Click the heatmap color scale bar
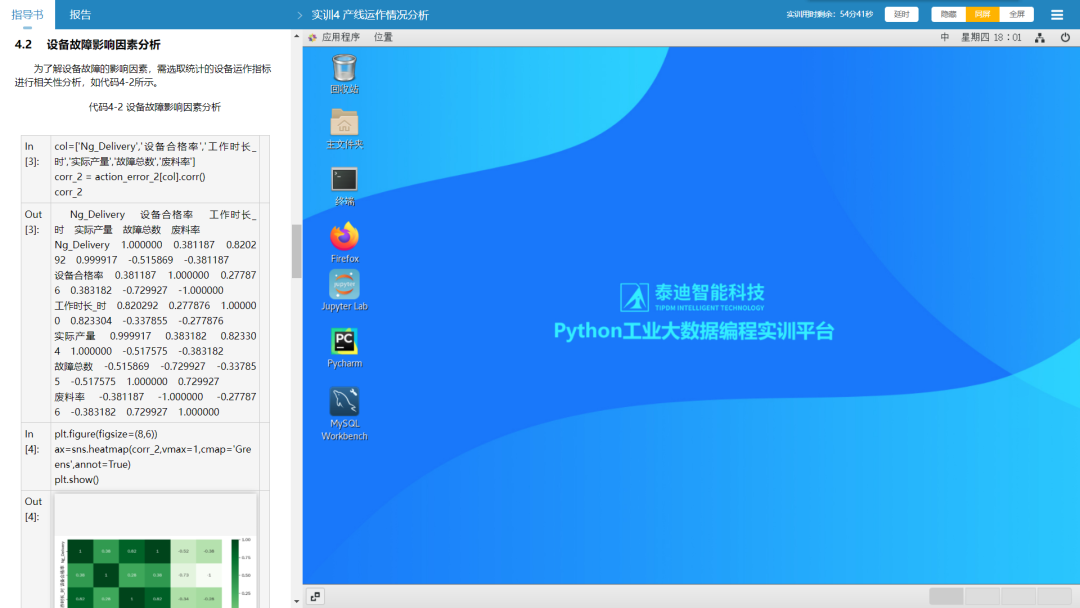This screenshot has width=1080, height=608. pyautogui.click(x=235, y=573)
